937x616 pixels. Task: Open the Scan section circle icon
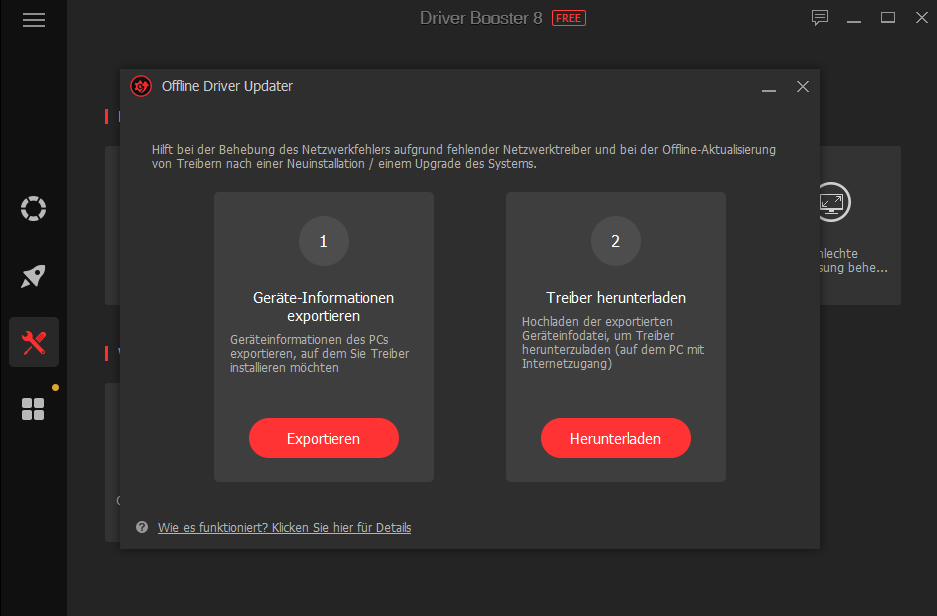pyautogui.click(x=33, y=209)
